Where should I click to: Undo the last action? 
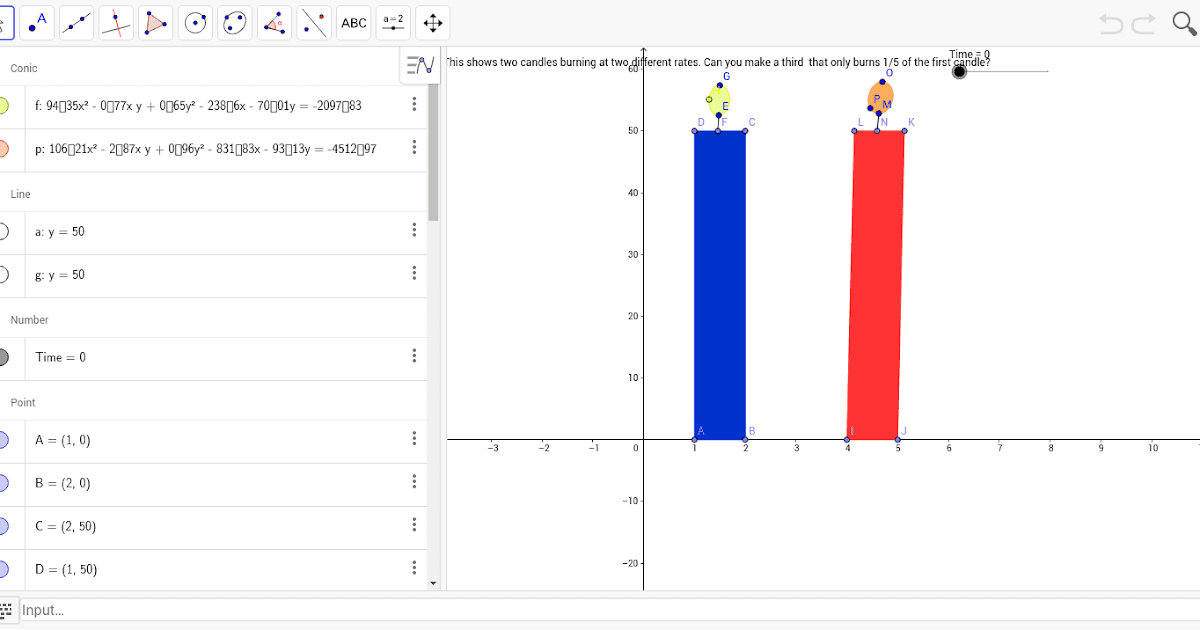1111,23
